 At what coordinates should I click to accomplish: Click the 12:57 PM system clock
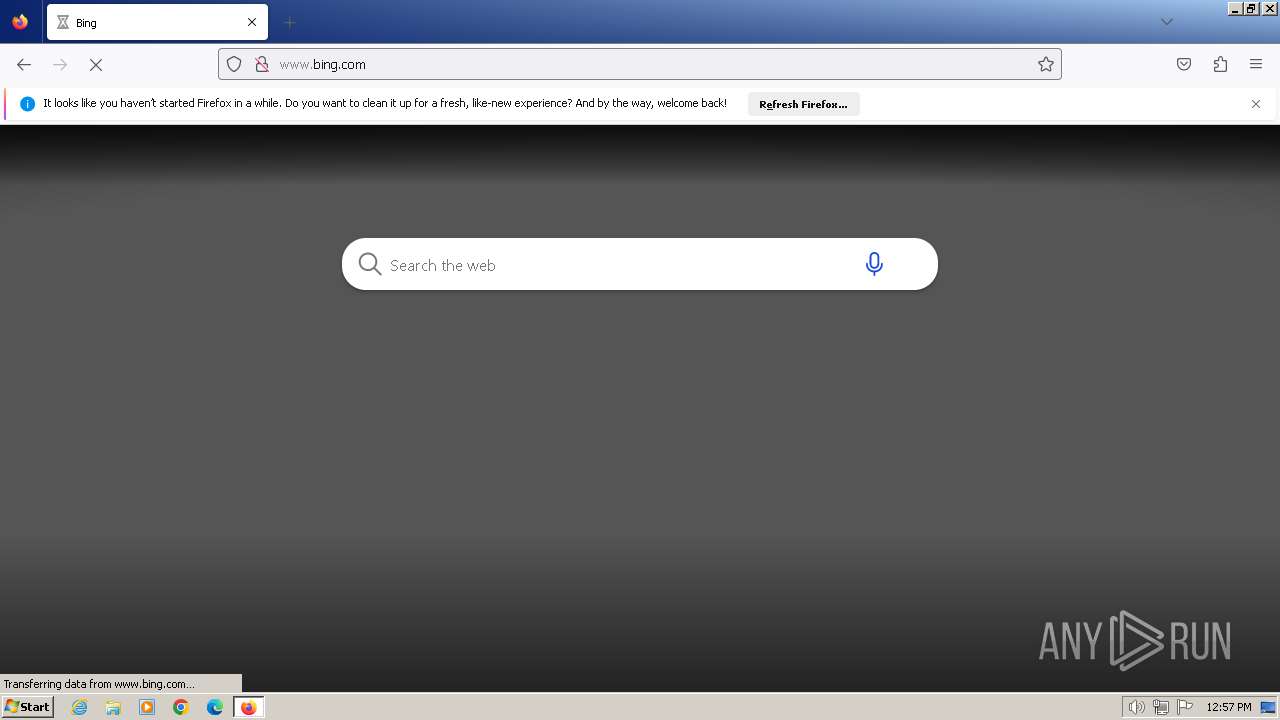(1228, 707)
